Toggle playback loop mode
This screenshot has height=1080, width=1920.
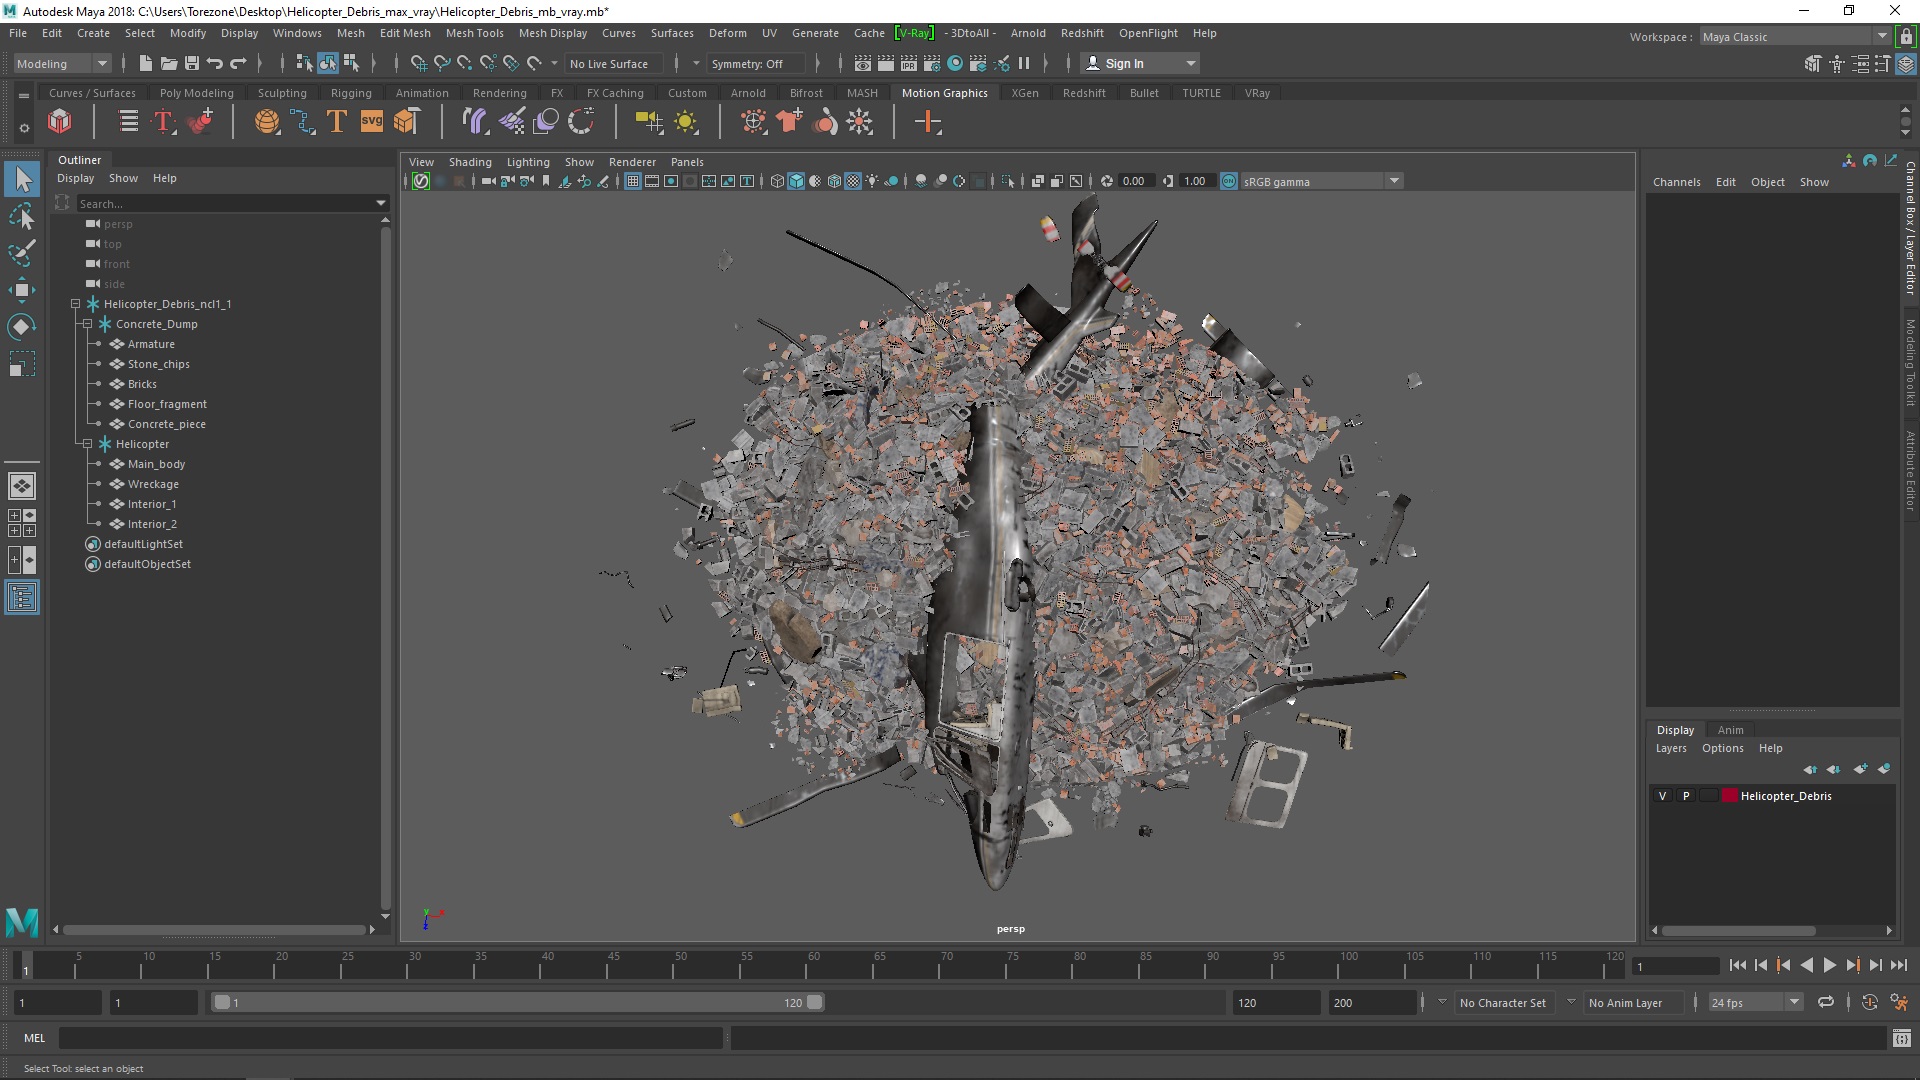1826,1002
